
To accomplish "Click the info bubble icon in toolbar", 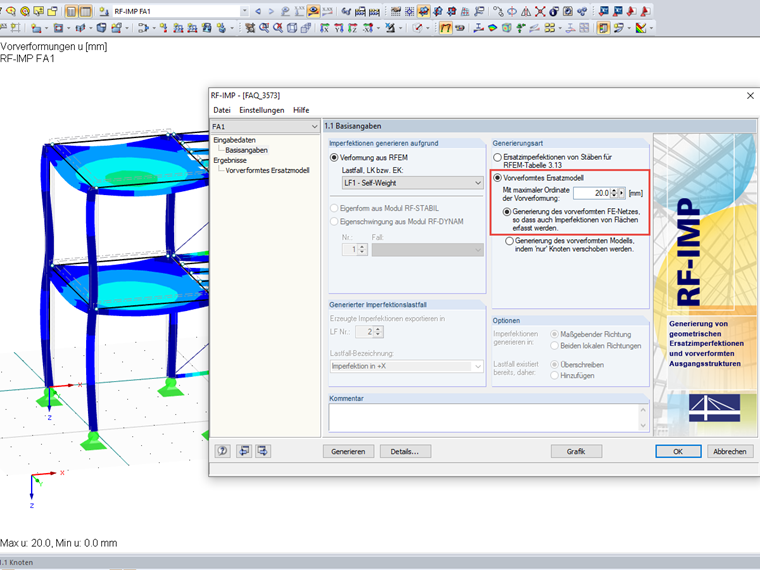I will point(554,11).
